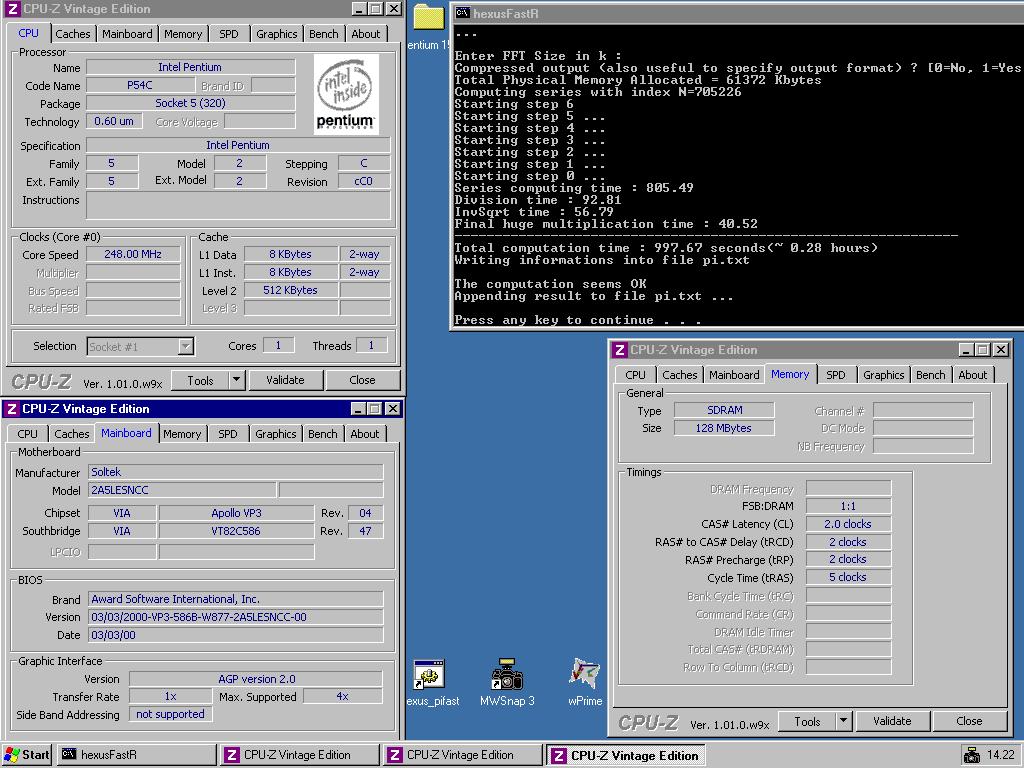The width and height of the screenshot is (1024, 768).
Task: Click the chipset field Apollo VP3
Action: (x=236, y=513)
